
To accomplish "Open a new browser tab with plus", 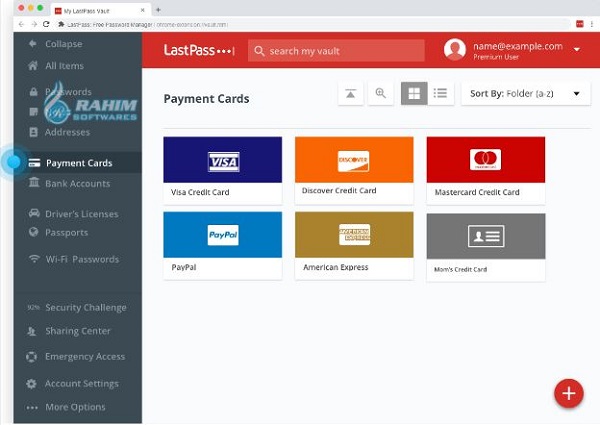I will click(x=158, y=10).
